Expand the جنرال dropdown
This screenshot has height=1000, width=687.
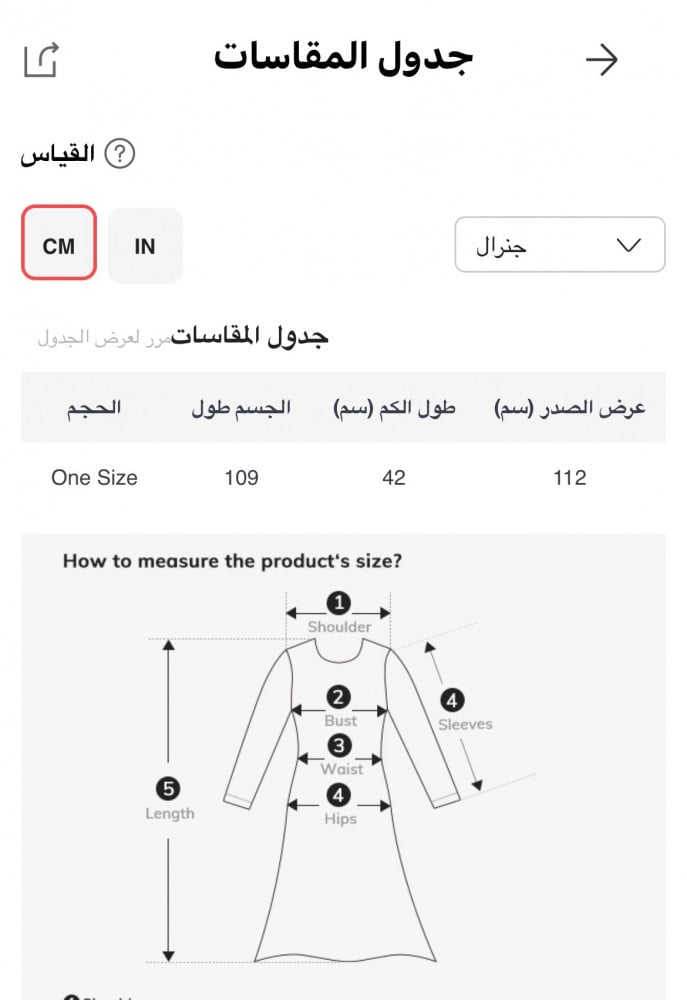(559, 245)
